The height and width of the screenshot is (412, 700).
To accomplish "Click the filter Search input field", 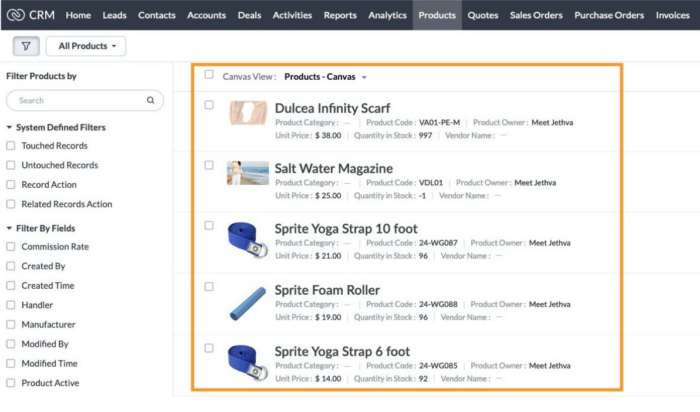I will [85, 100].
